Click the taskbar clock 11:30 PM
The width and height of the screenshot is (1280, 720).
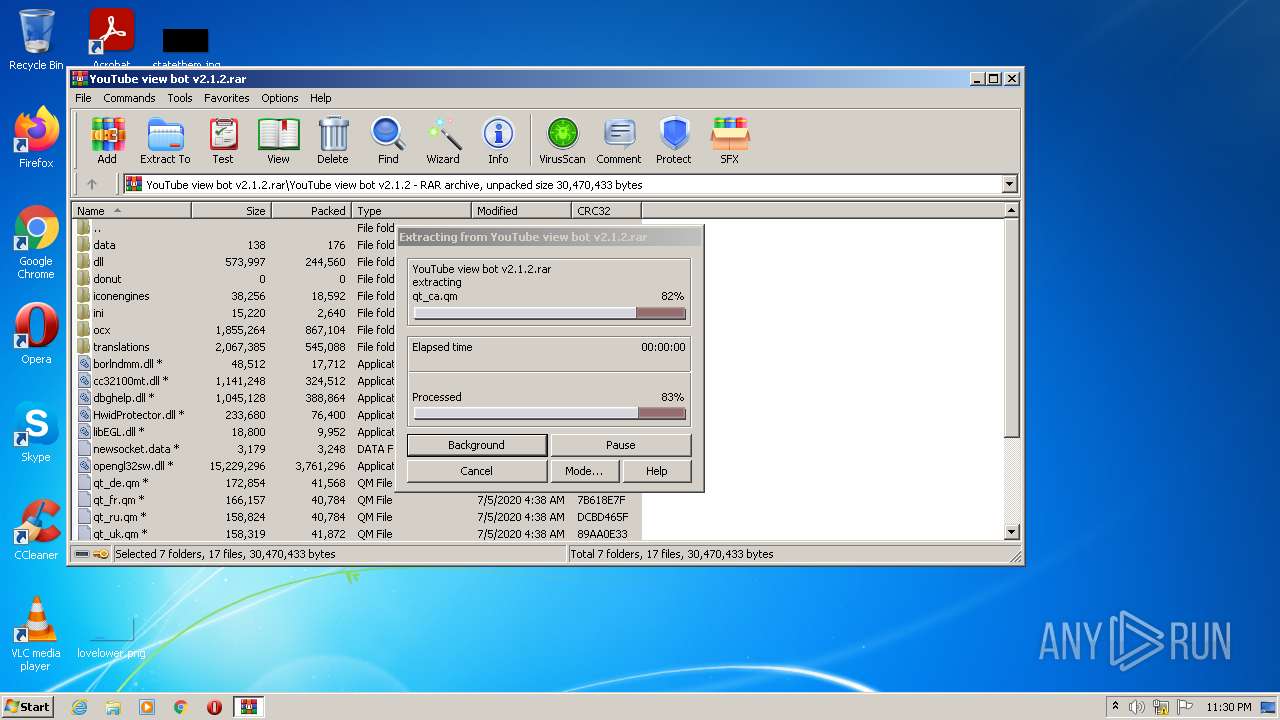click(x=1229, y=707)
